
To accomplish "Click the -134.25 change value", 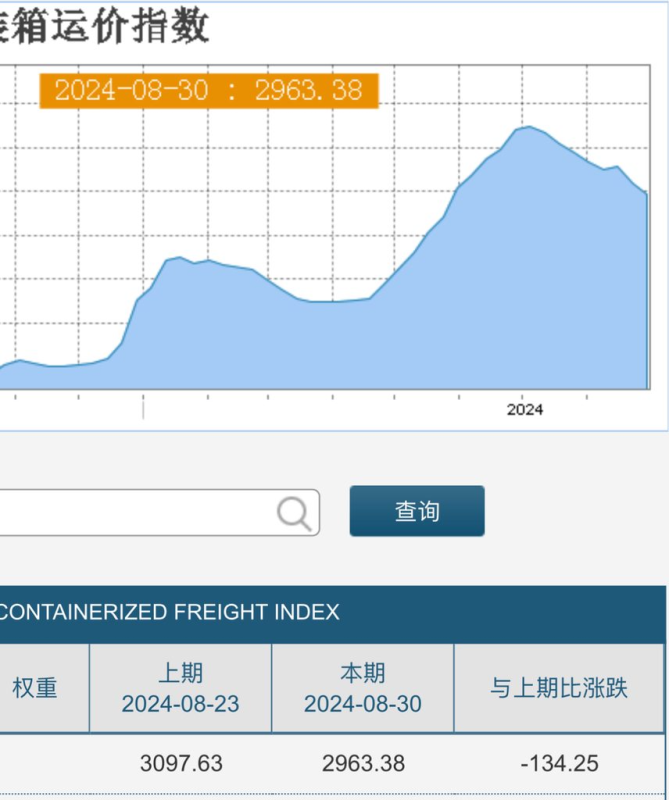I will 559,764.
